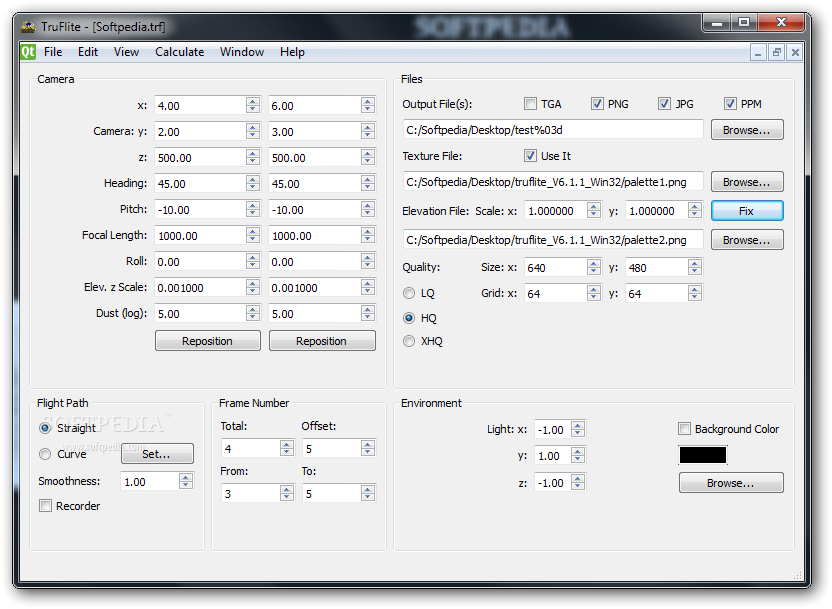Minimize the inner Softpedia.trf document
Screen dimensions: 832x609
click(758, 52)
